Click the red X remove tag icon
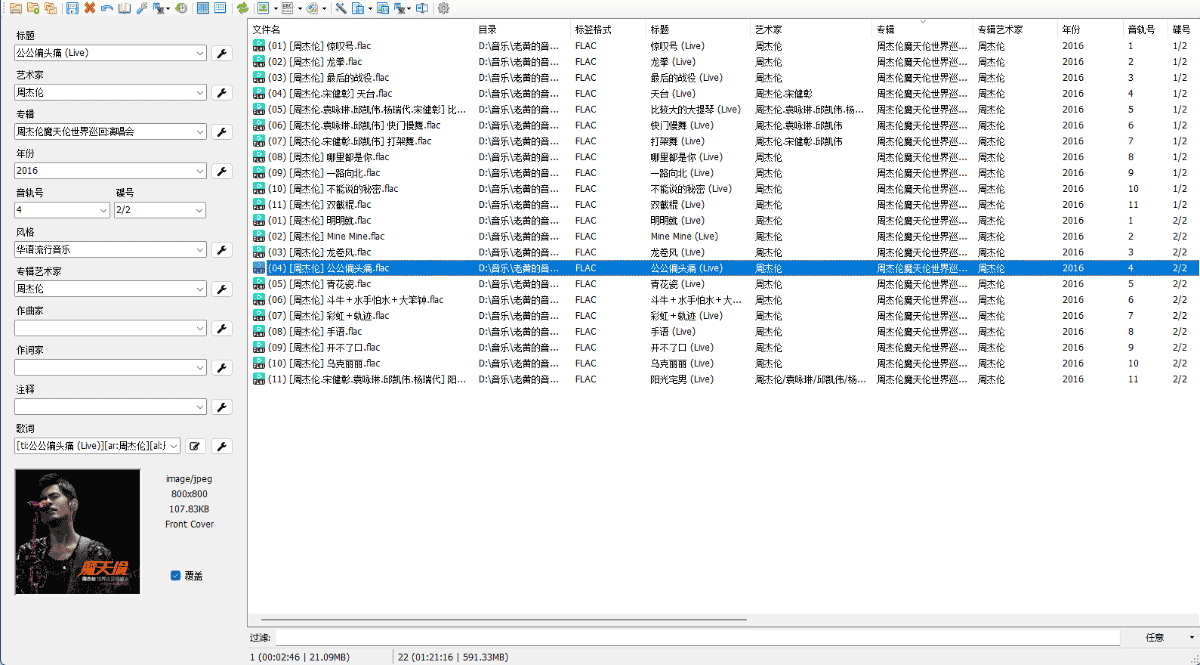Screen dimensions: 1200x665 90,8
